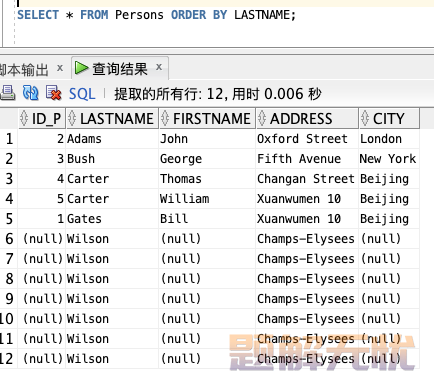Click ORDER keyword in the SQL statement

pos(188,15)
